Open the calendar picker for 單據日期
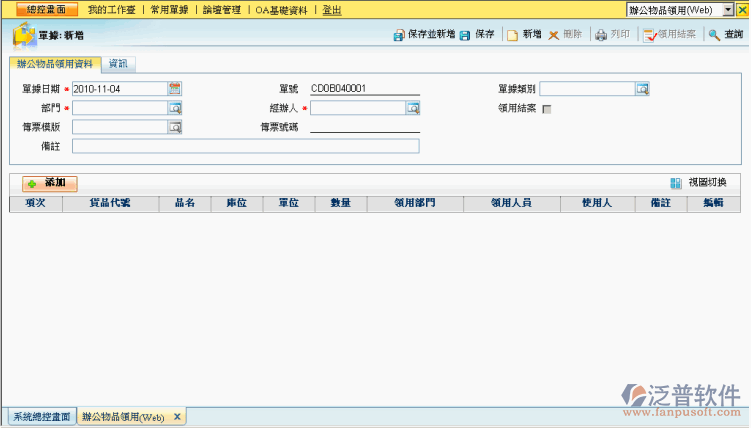 pos(175,88)
